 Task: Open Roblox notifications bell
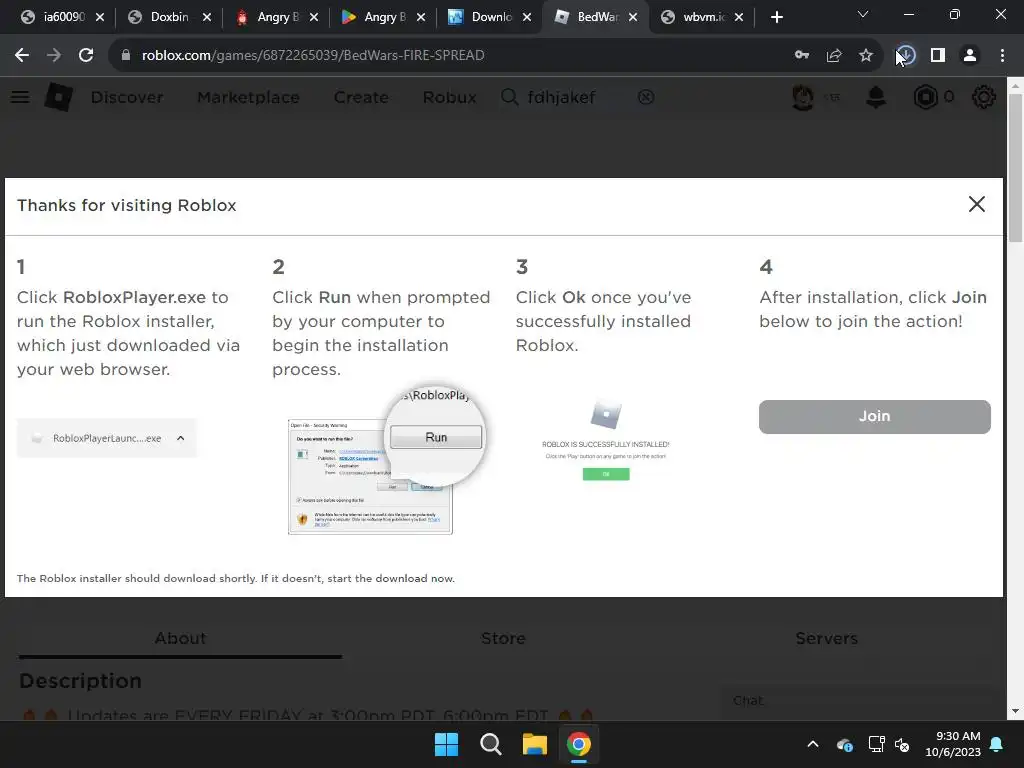tap(876, 97)
